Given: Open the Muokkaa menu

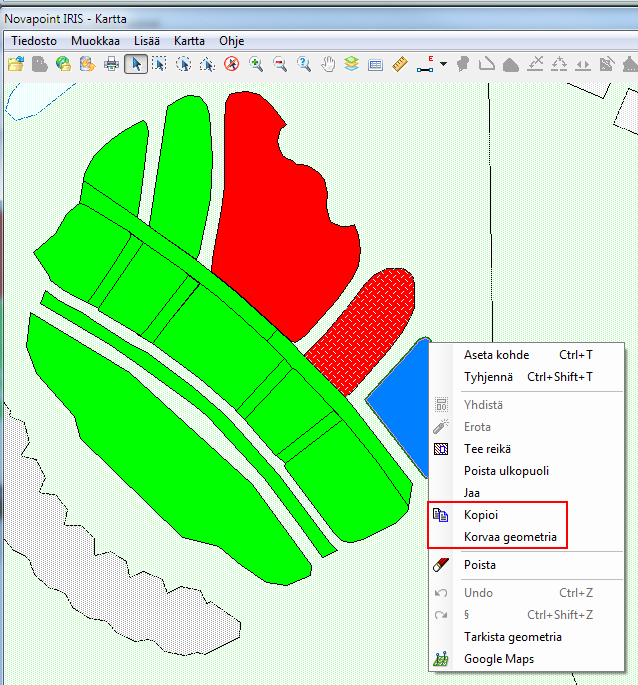Looking at the screenshot, I should click(95, 41).
